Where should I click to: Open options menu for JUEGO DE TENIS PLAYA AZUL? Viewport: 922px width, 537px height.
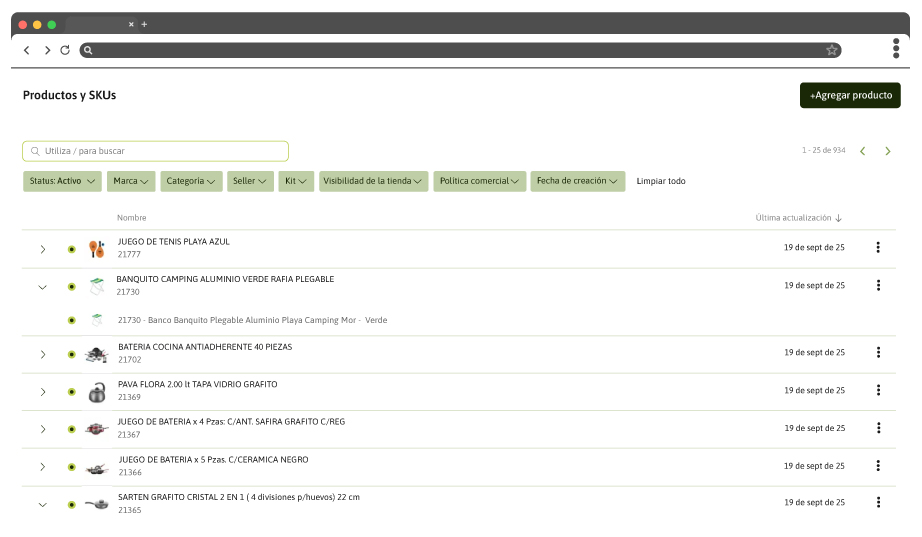coord(878,248)
